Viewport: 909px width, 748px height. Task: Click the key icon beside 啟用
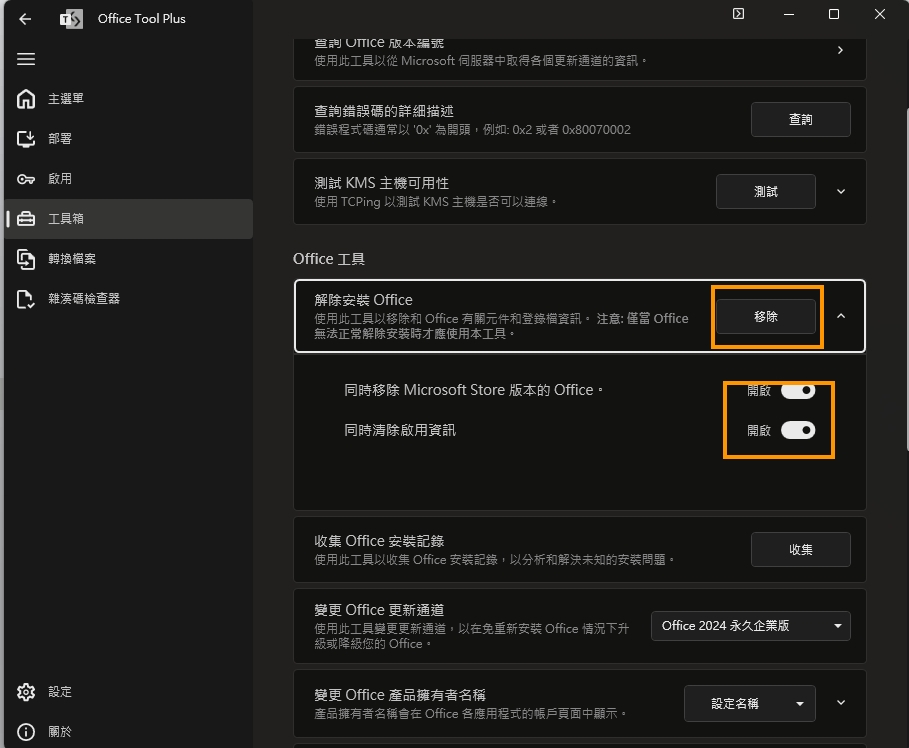26,179
